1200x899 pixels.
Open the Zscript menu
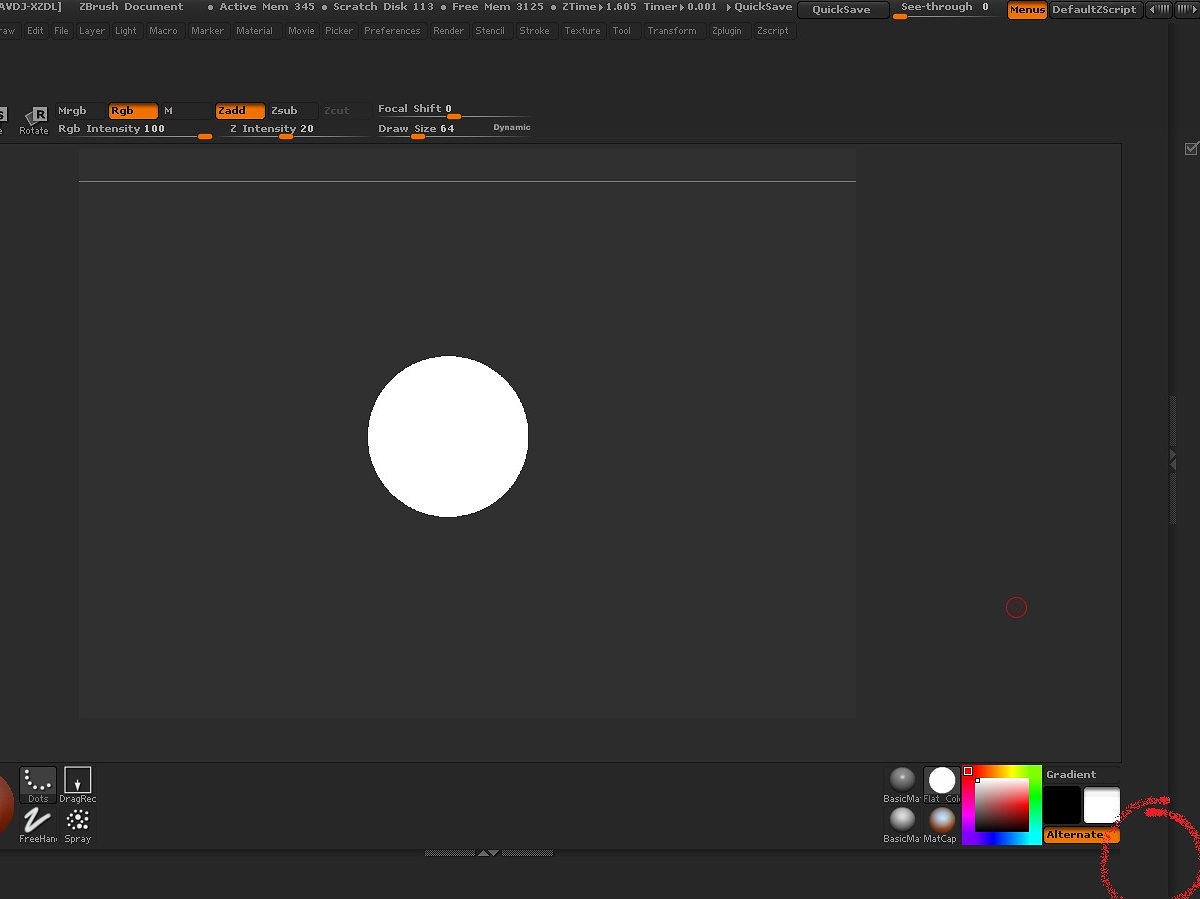pyautogui.click(x=773, y=31)
